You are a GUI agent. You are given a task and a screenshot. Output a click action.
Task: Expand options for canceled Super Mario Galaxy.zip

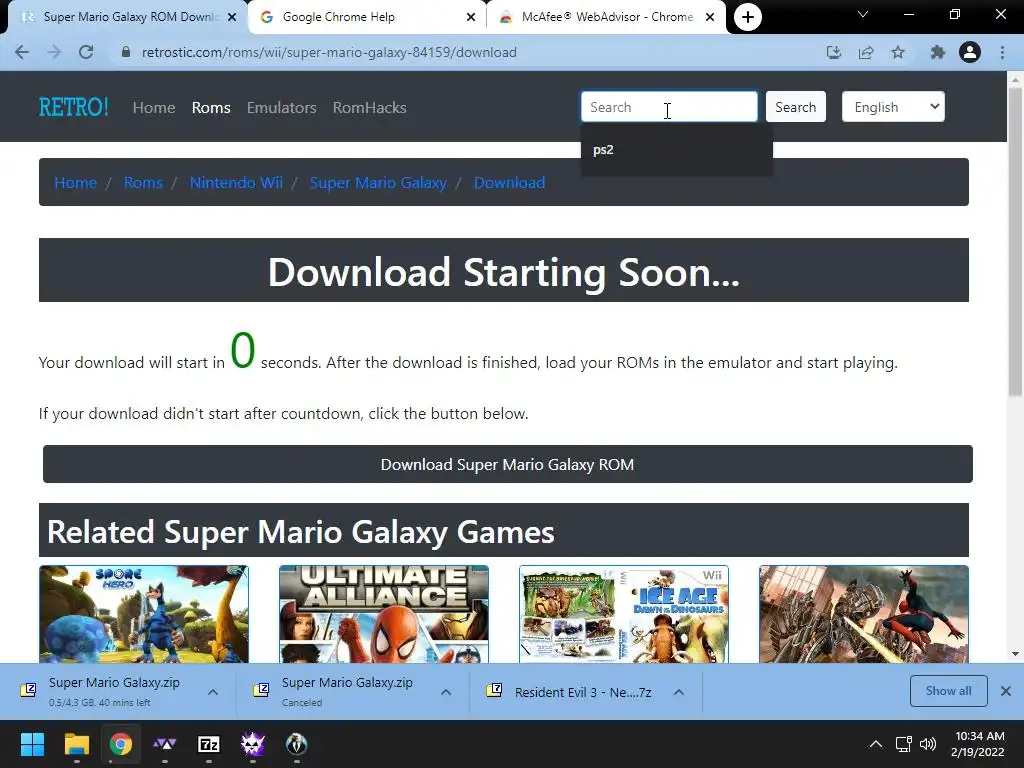click(446, 692)
